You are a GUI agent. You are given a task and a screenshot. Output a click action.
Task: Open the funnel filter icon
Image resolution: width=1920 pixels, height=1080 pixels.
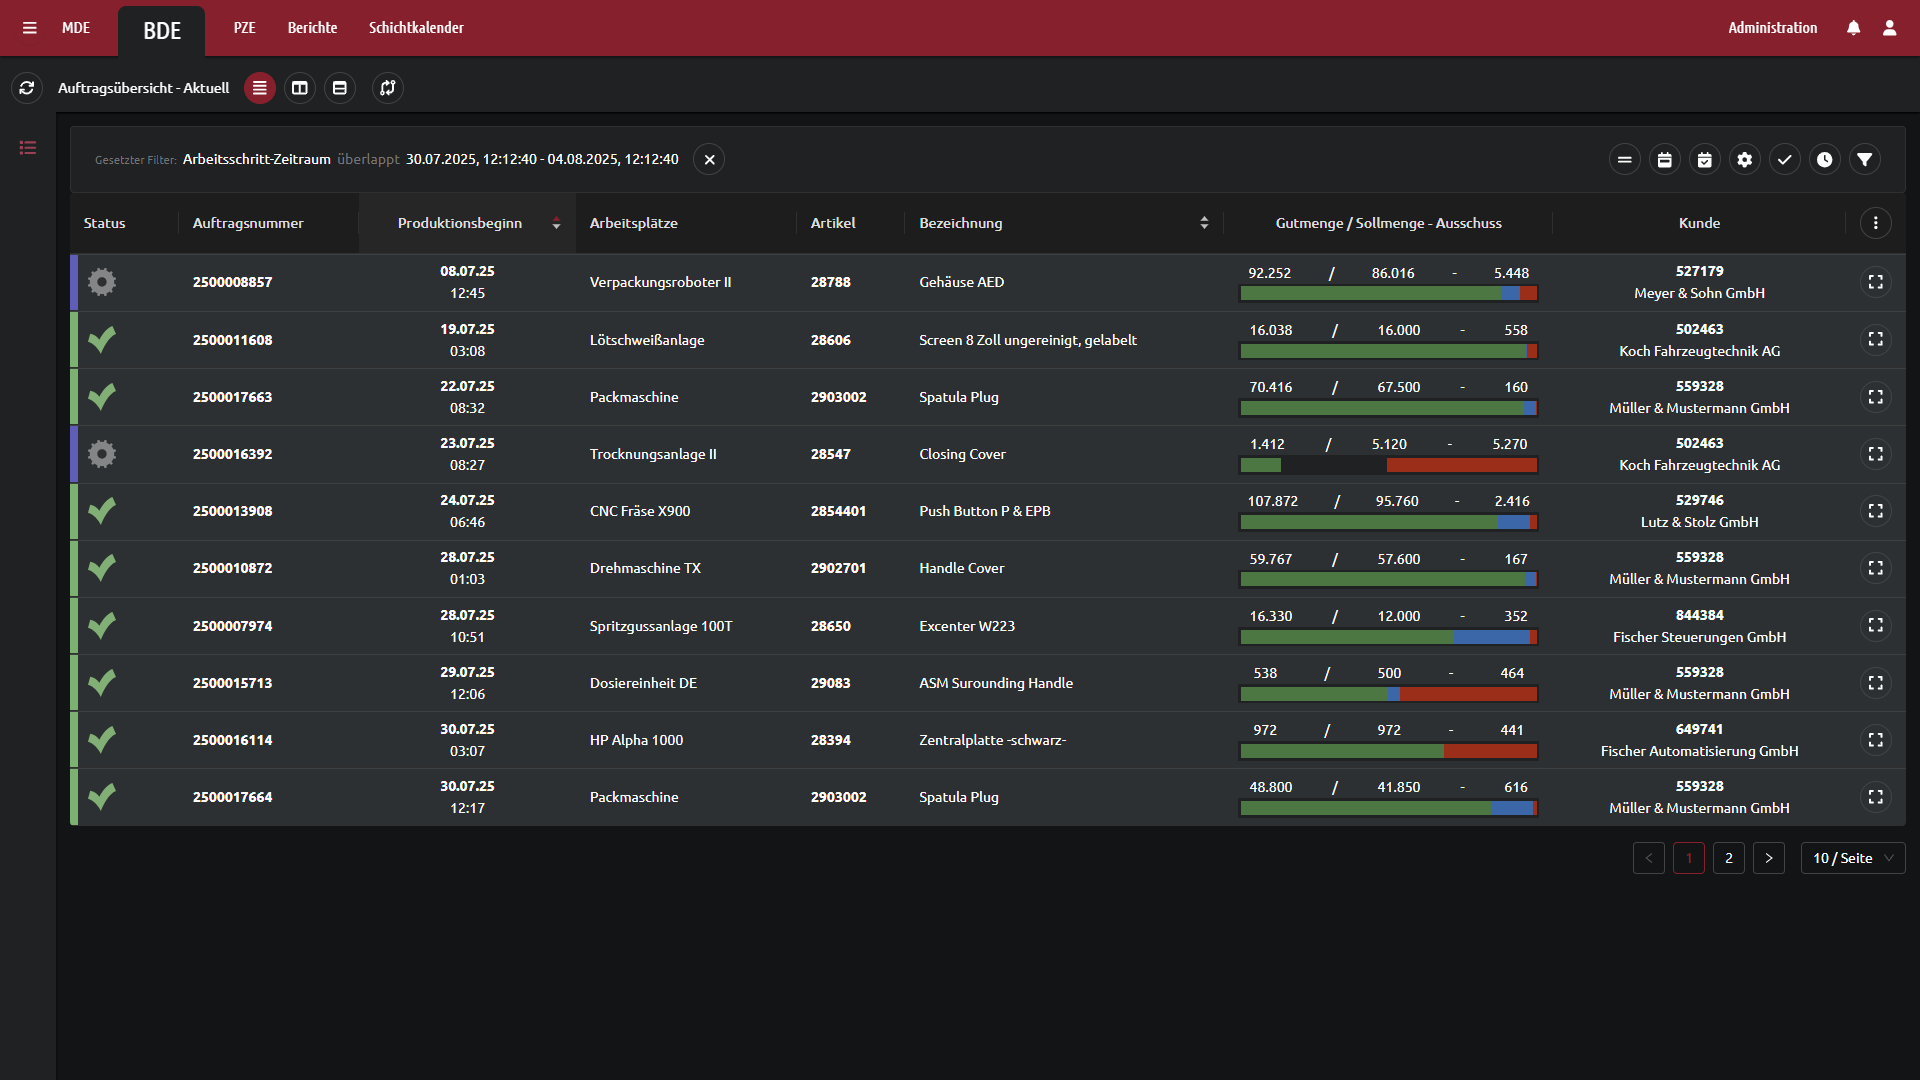pyautogui.click(x=1865, y=160)
